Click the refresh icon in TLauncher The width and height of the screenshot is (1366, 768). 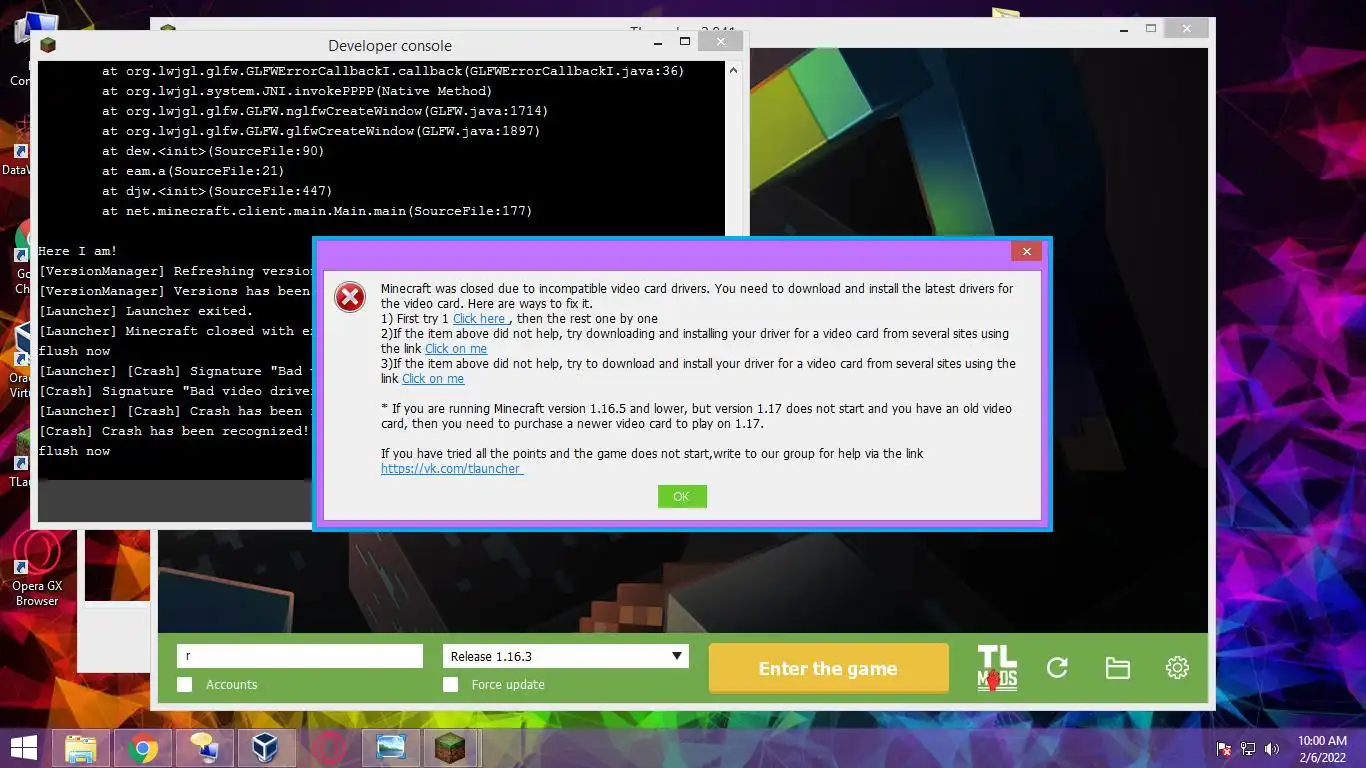(x=1057, y=668)
